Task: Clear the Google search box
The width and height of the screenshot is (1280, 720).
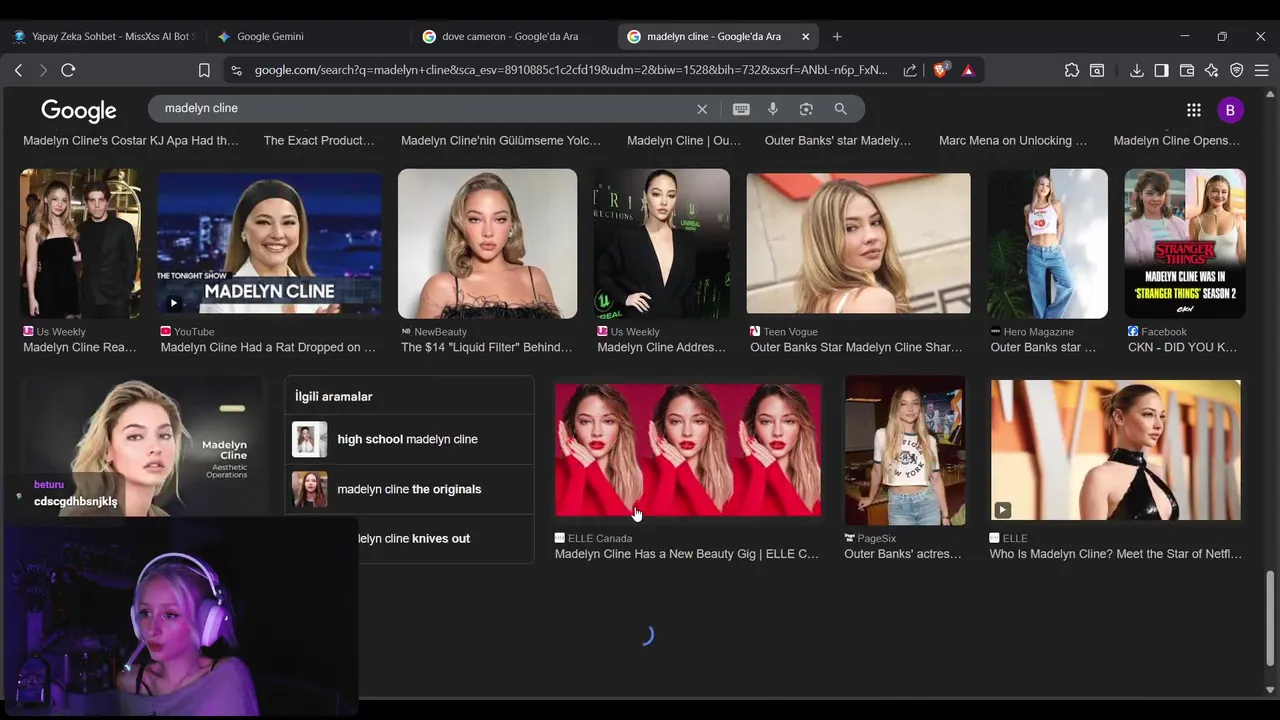Action: [702, 109]
